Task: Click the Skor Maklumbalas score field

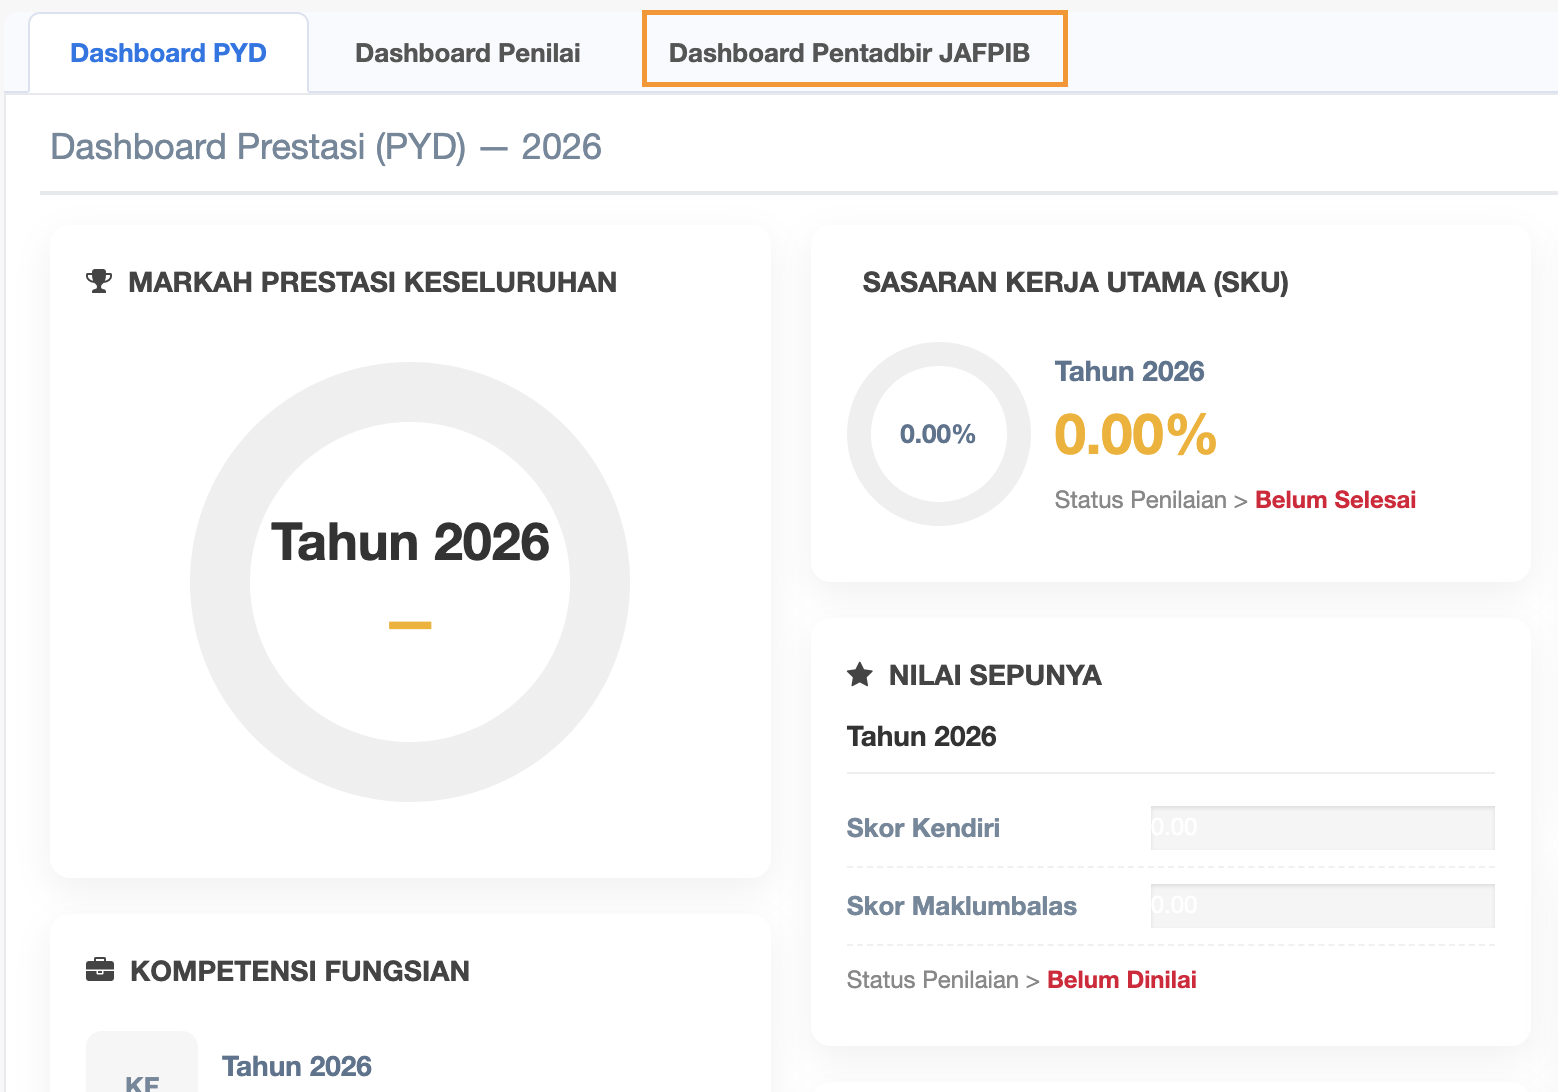Action: [1322, 906]
